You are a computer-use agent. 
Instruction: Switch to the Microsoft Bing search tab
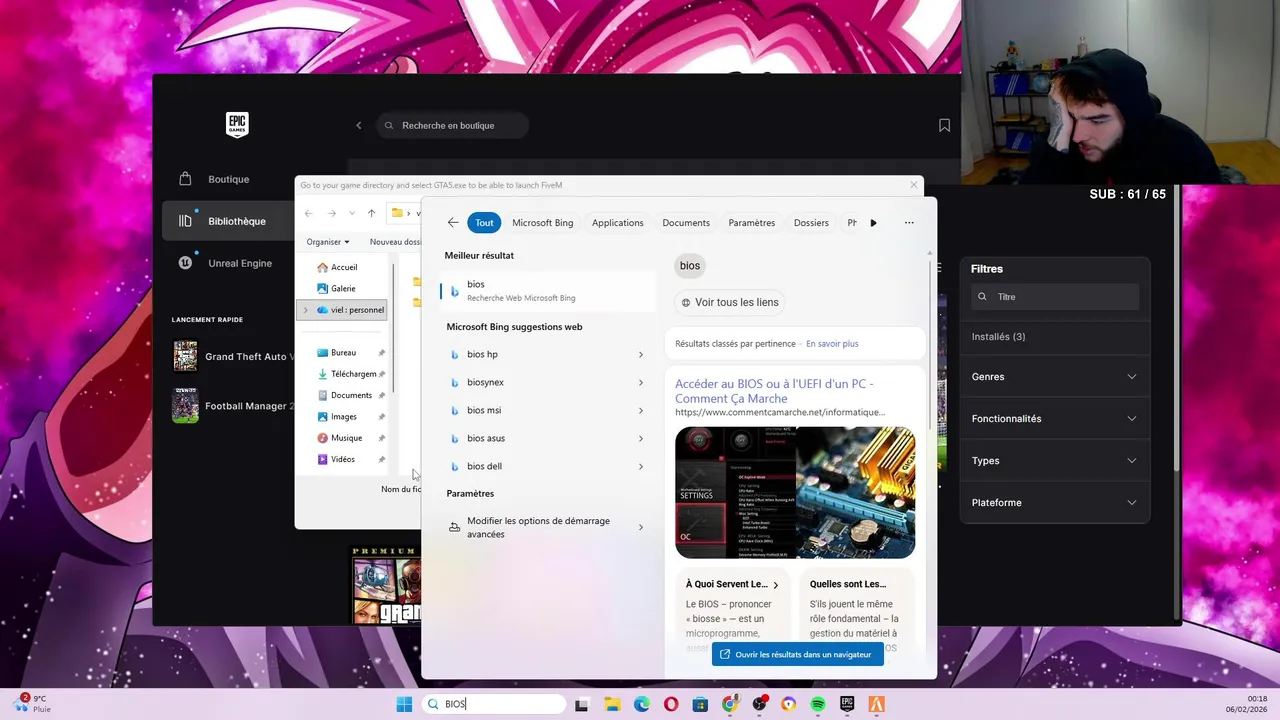(x=543, y=223)
